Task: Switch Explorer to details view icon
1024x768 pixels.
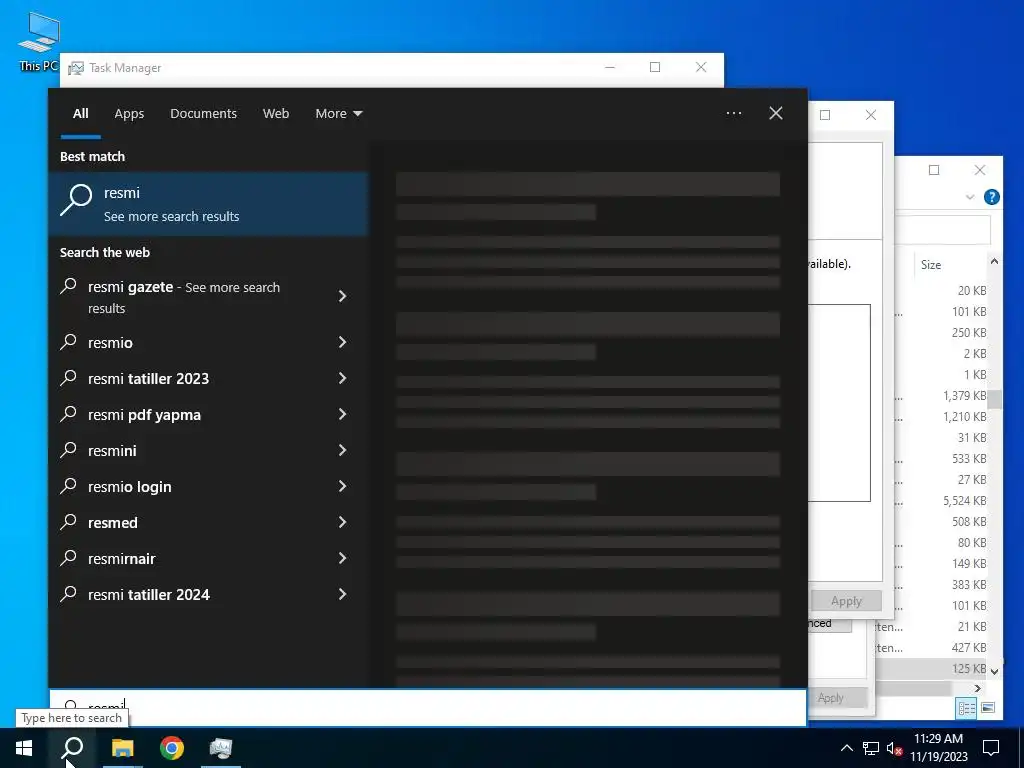Action: pos(967,708)
